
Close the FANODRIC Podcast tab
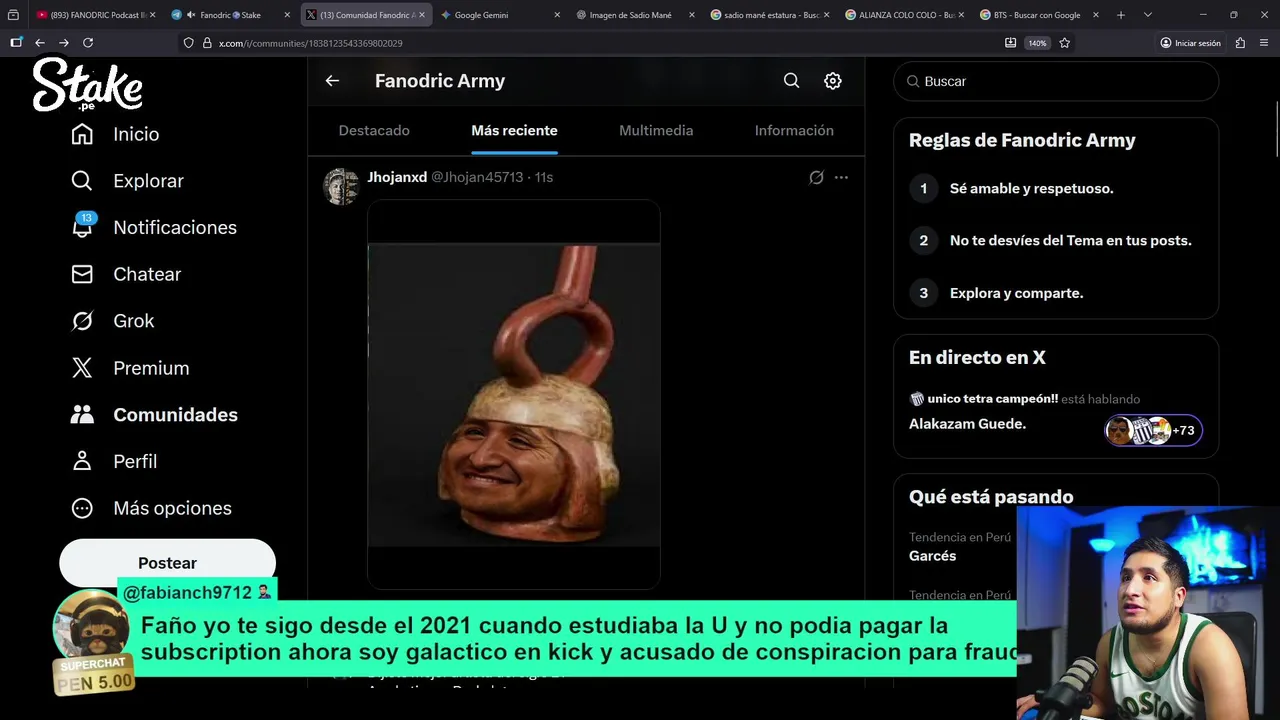click(x=152, y=15)
